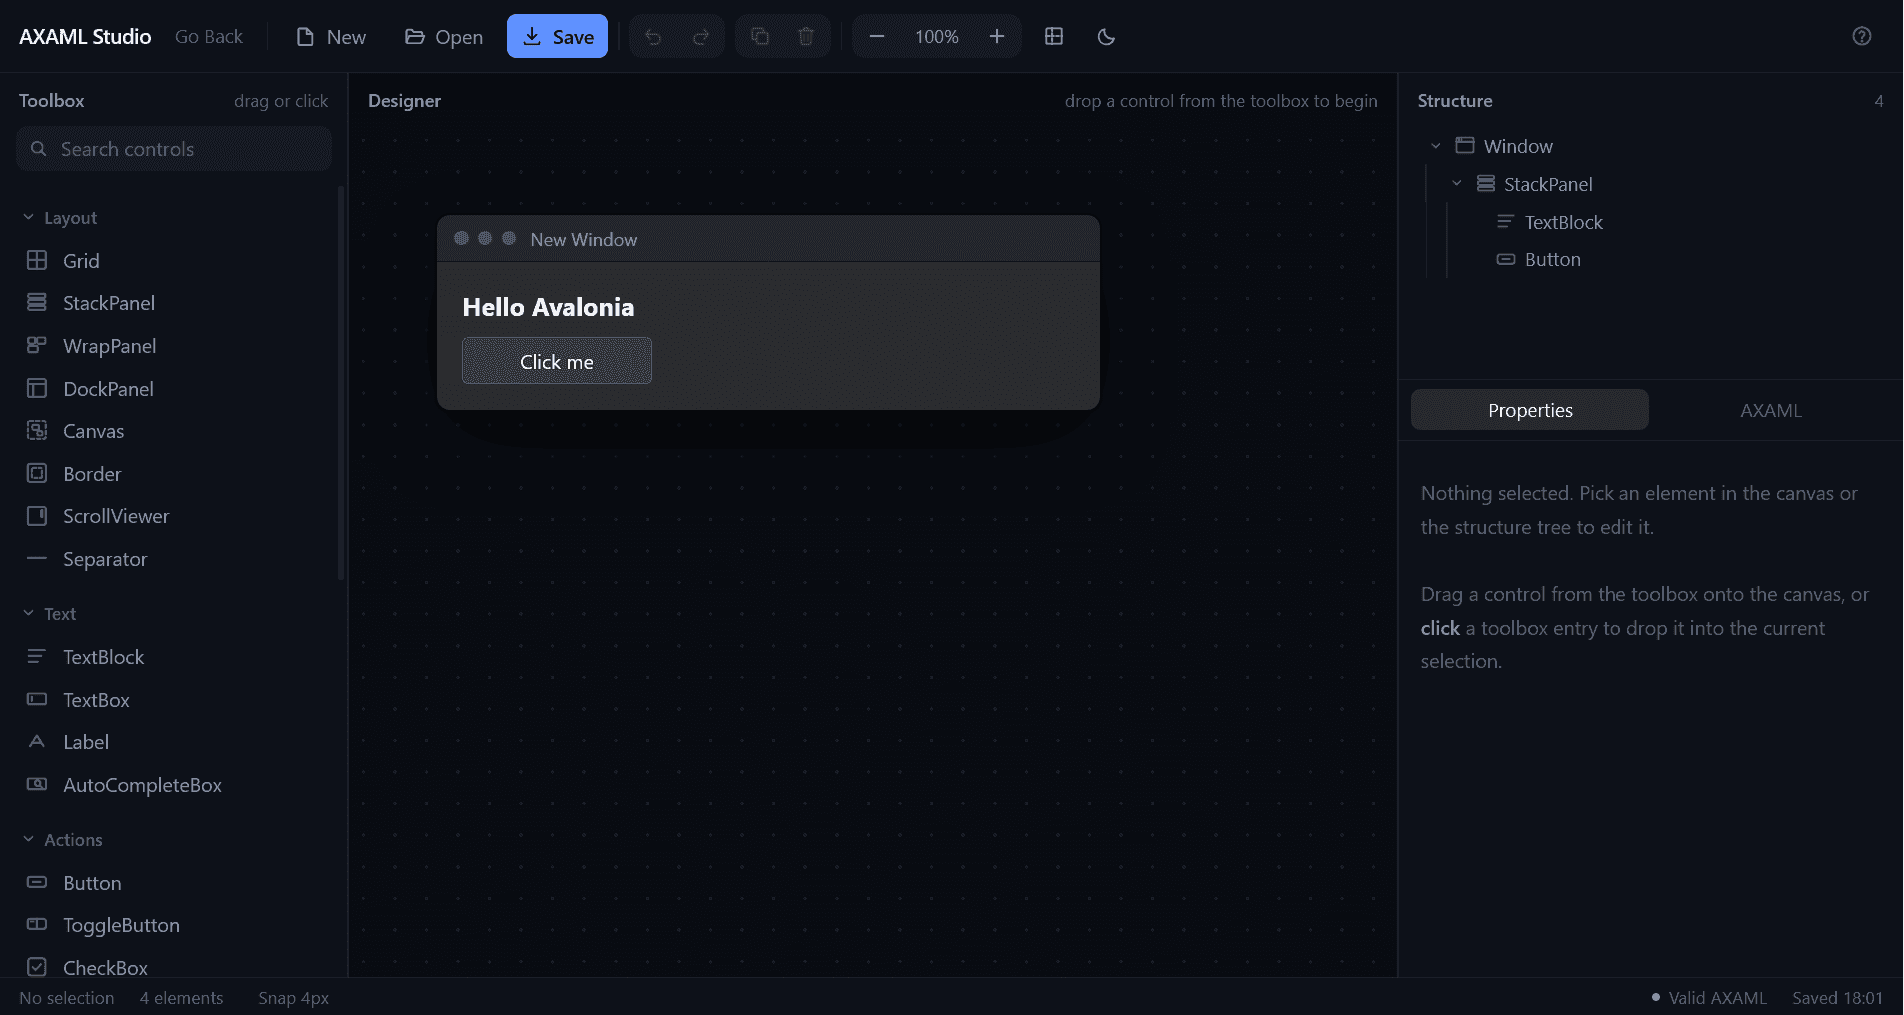Add a Canvas from the toolbox
The image size is (1904, 1015).
[174, 431]
